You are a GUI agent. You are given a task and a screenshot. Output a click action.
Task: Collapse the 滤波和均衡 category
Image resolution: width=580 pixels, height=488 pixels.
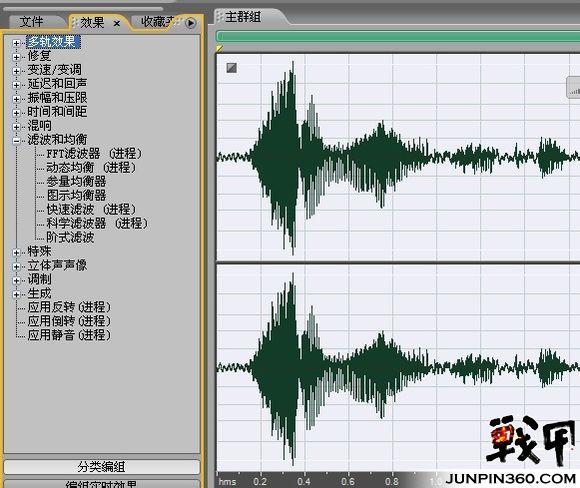tap(16, 141)
